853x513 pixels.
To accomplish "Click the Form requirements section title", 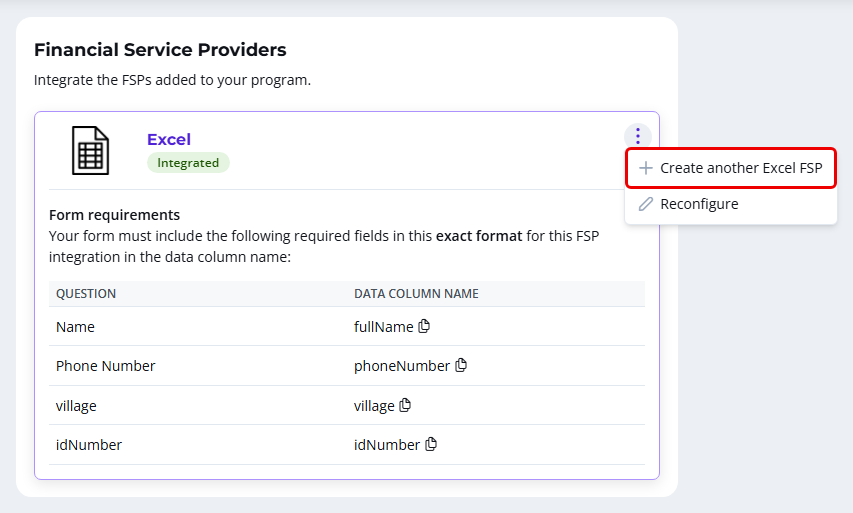I will (x=114, y=215).
